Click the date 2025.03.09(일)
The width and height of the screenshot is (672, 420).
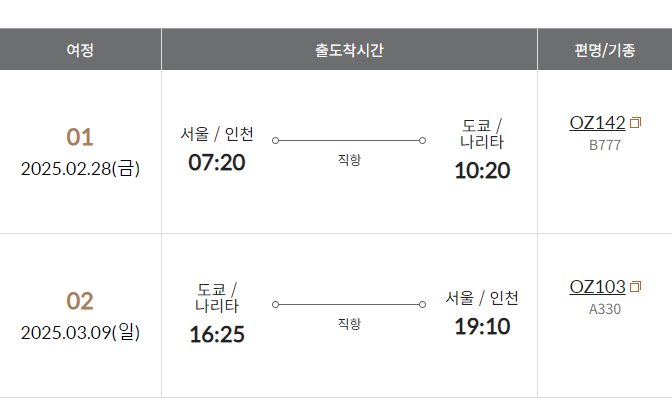81,332
